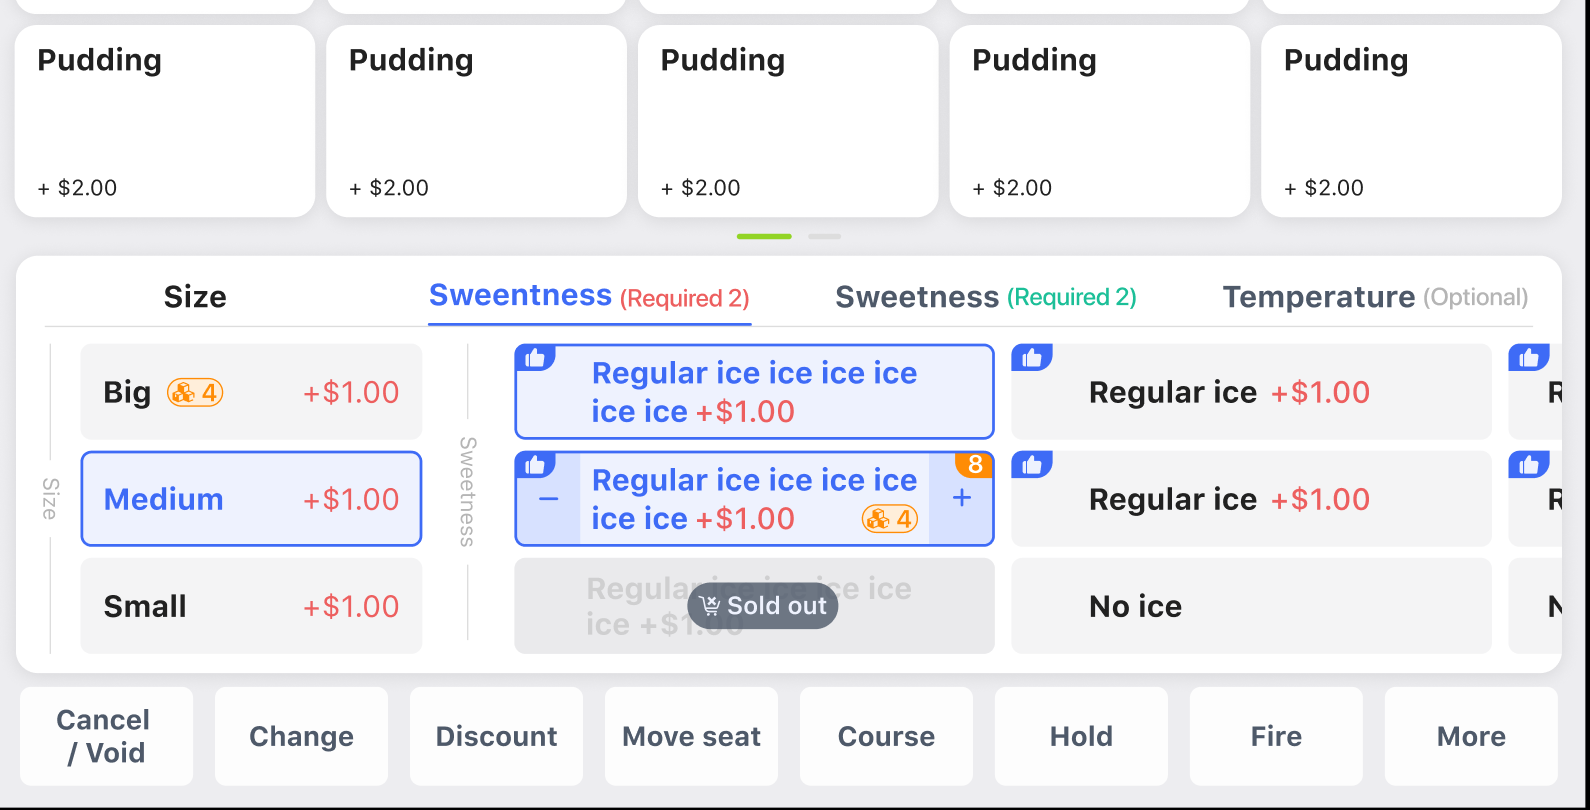Screen dimensions: 1590x810
Task: Click the plus stepper on selected Regular ice
Action: click(961, 498)
